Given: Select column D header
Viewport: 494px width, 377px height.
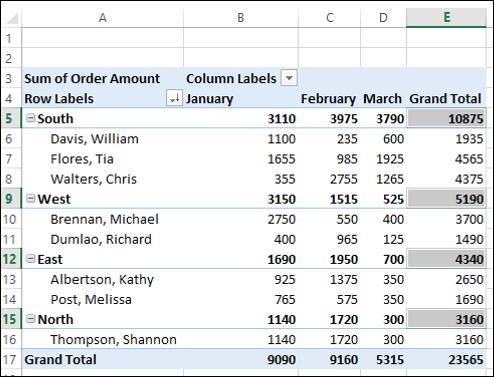Looking at the screenshot, I should click(x=383, y=17).
